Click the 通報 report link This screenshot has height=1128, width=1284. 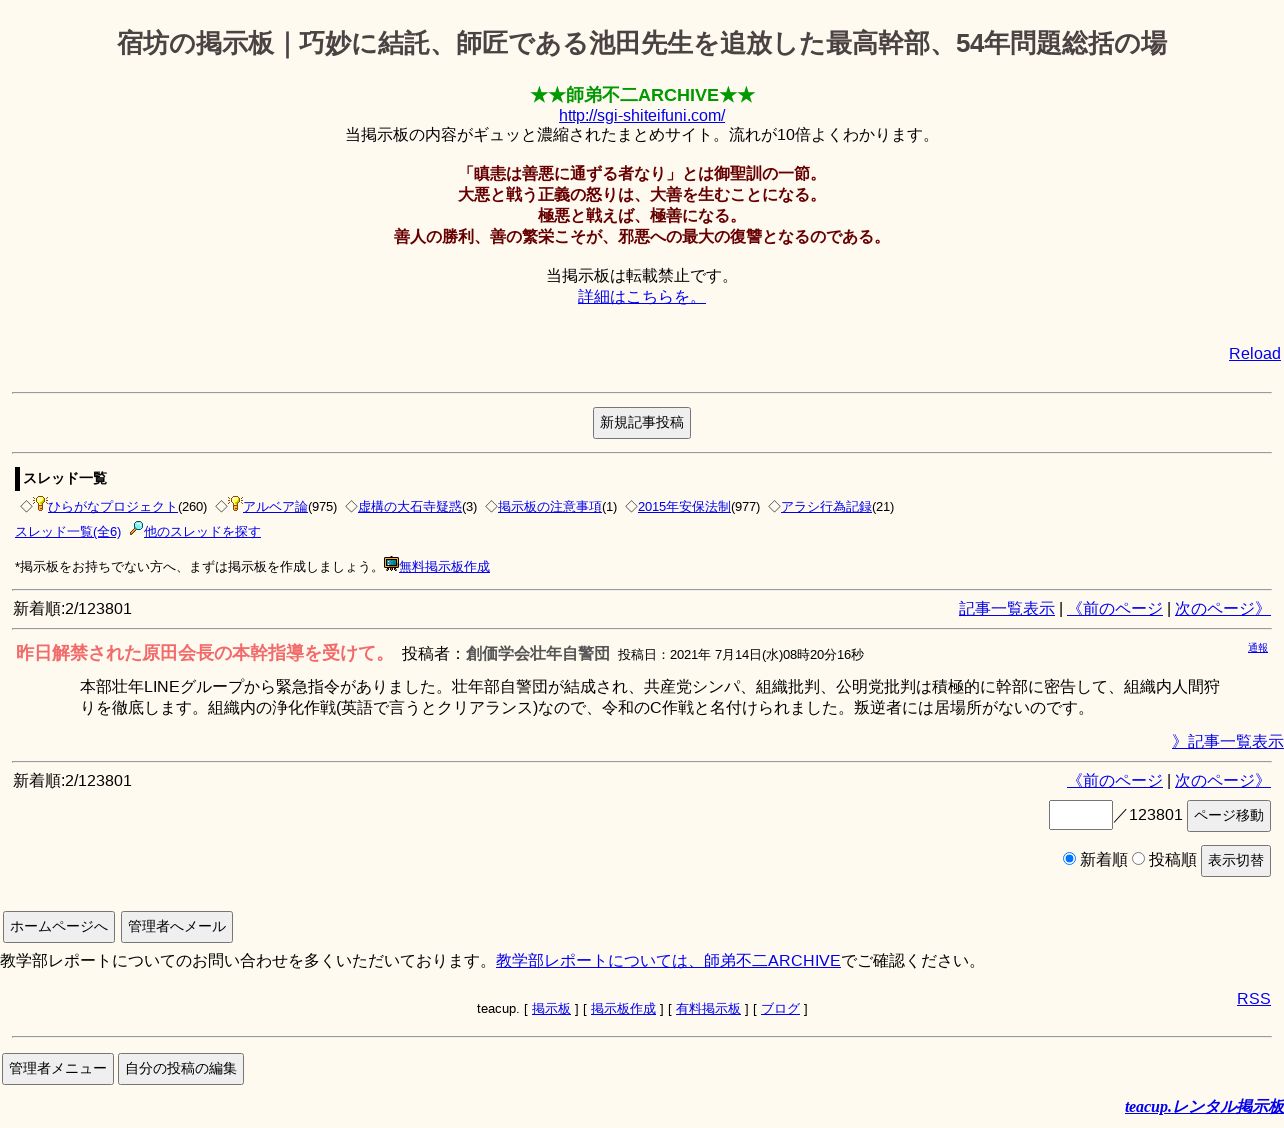tap(1258, 648)
